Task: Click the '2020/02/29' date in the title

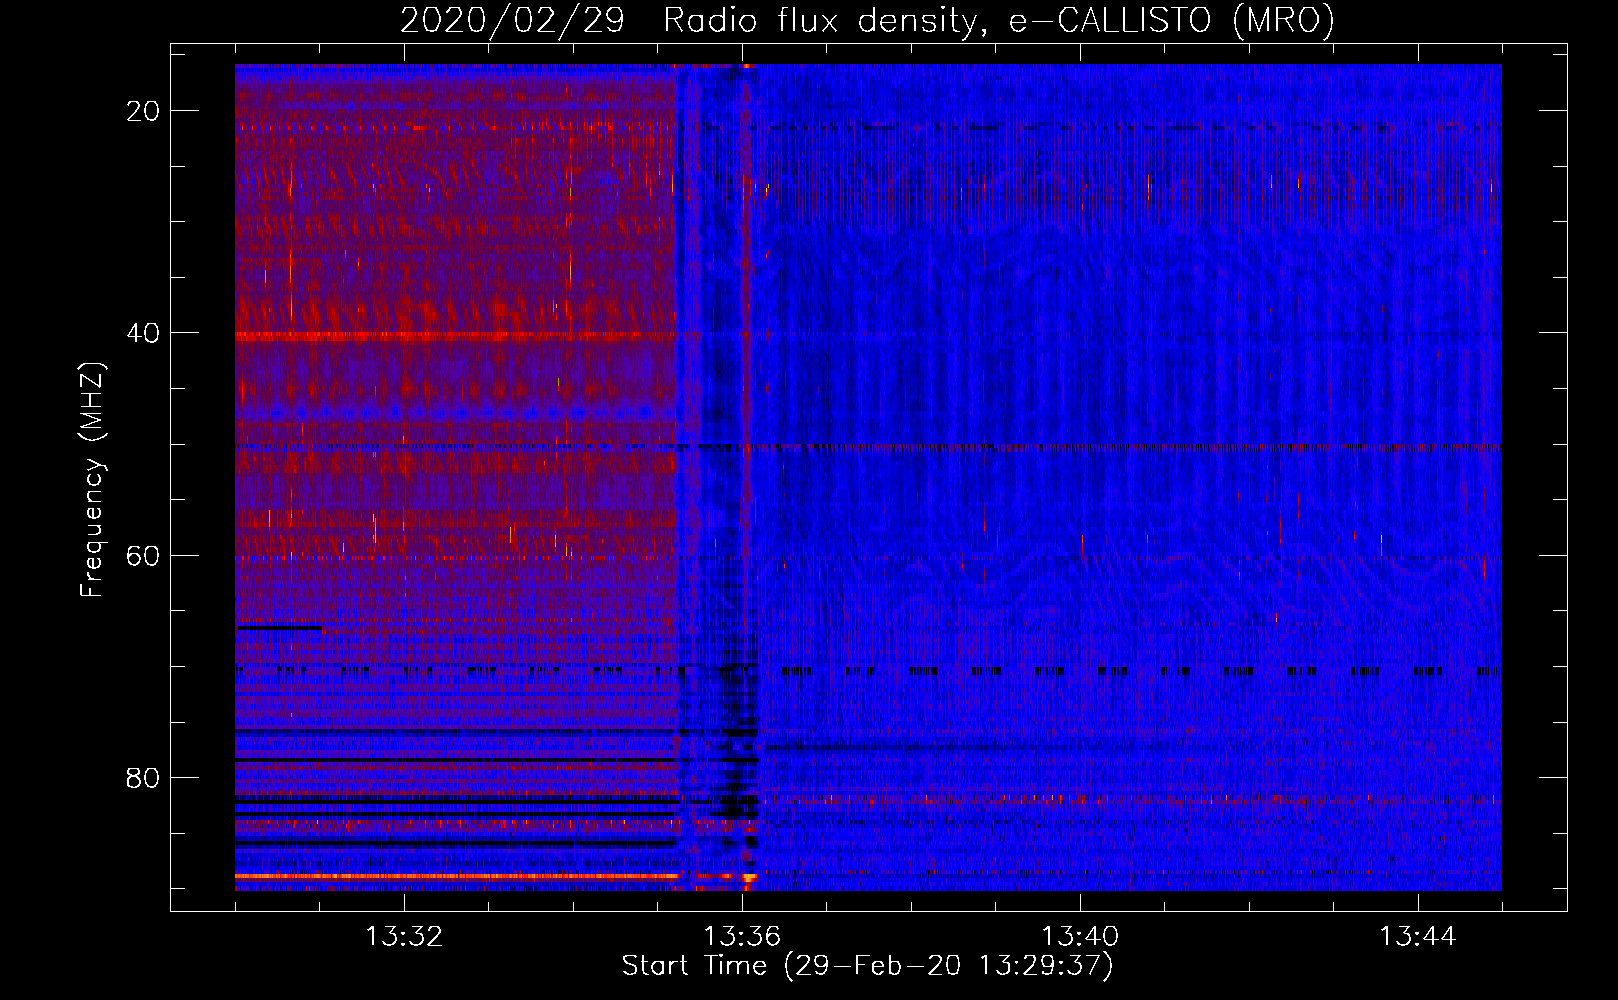Action: click(512, 20)
